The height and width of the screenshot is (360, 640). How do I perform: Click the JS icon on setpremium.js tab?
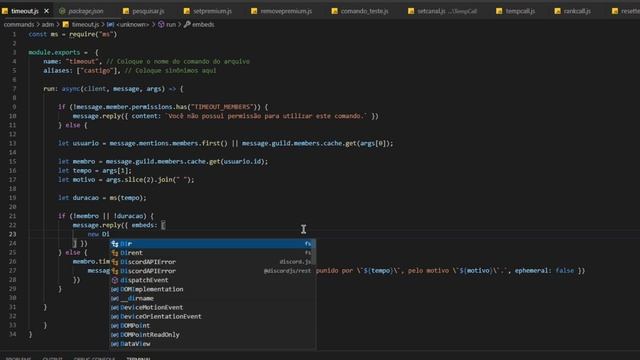point(187,11)
